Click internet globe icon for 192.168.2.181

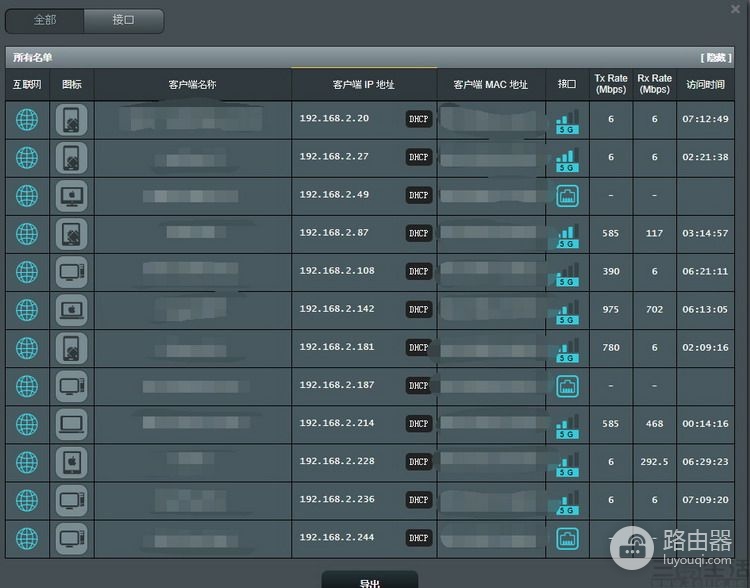[27, 348]
